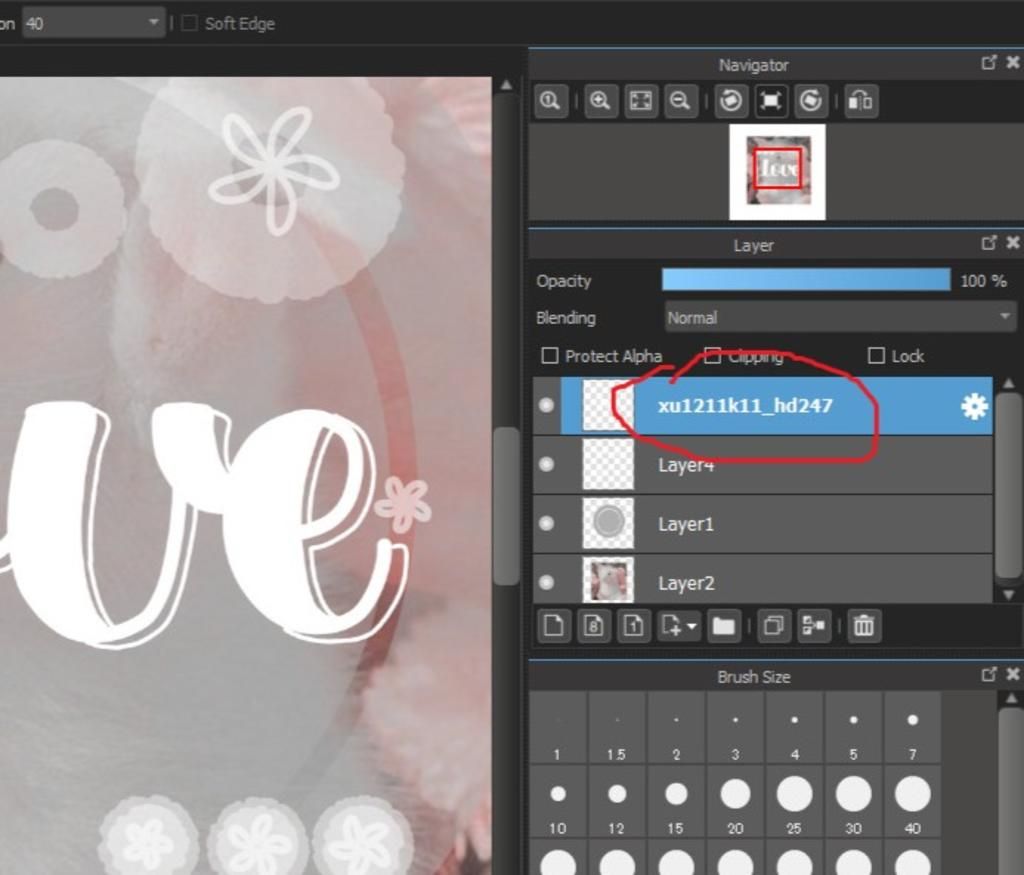The image size is (1024, 875).
Task: Choose brush size 5
Action: (x=854, y=728)
